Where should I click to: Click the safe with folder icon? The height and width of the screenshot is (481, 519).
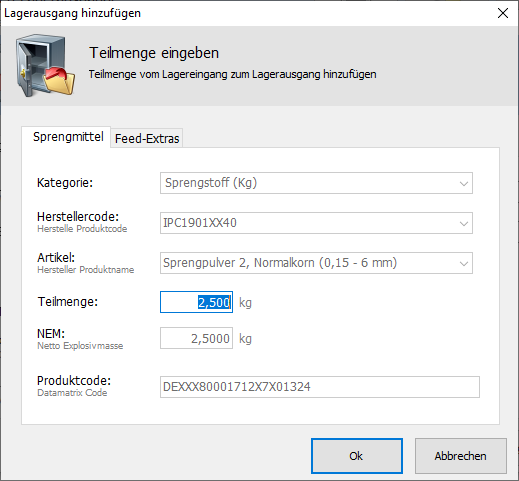point(45,65)
